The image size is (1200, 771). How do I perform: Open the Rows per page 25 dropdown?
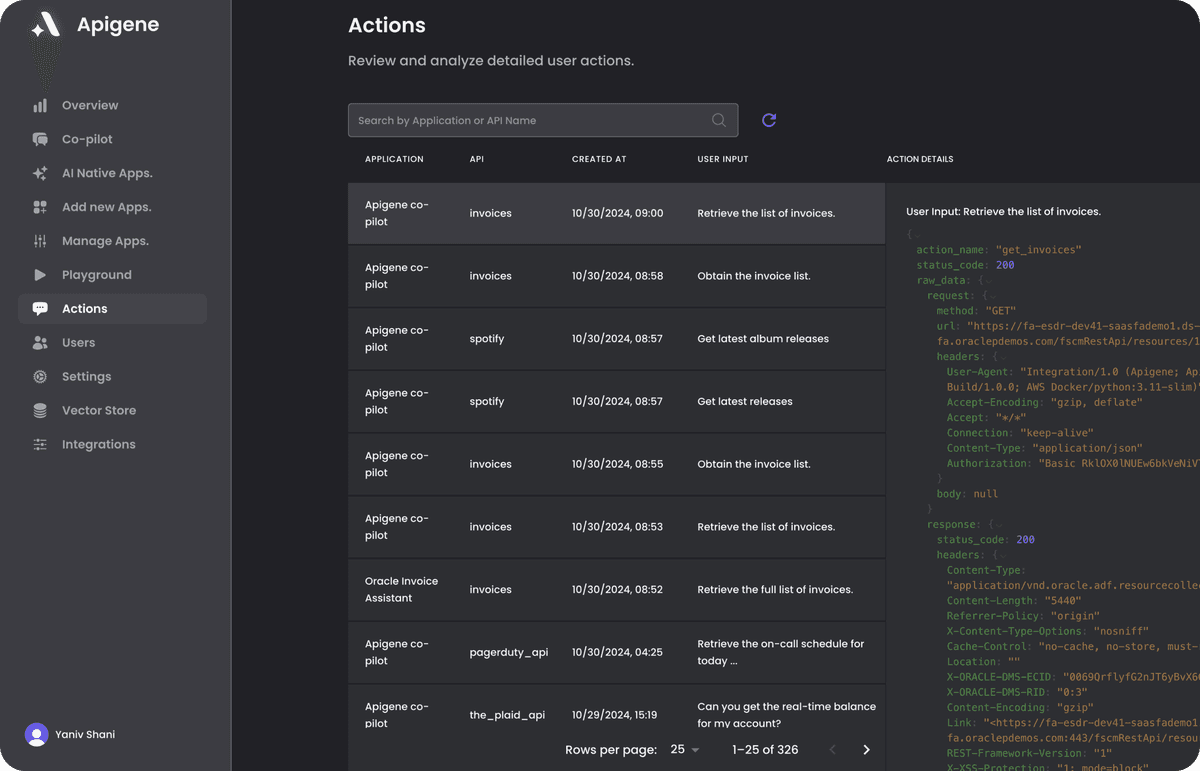[x=685, y=750]
